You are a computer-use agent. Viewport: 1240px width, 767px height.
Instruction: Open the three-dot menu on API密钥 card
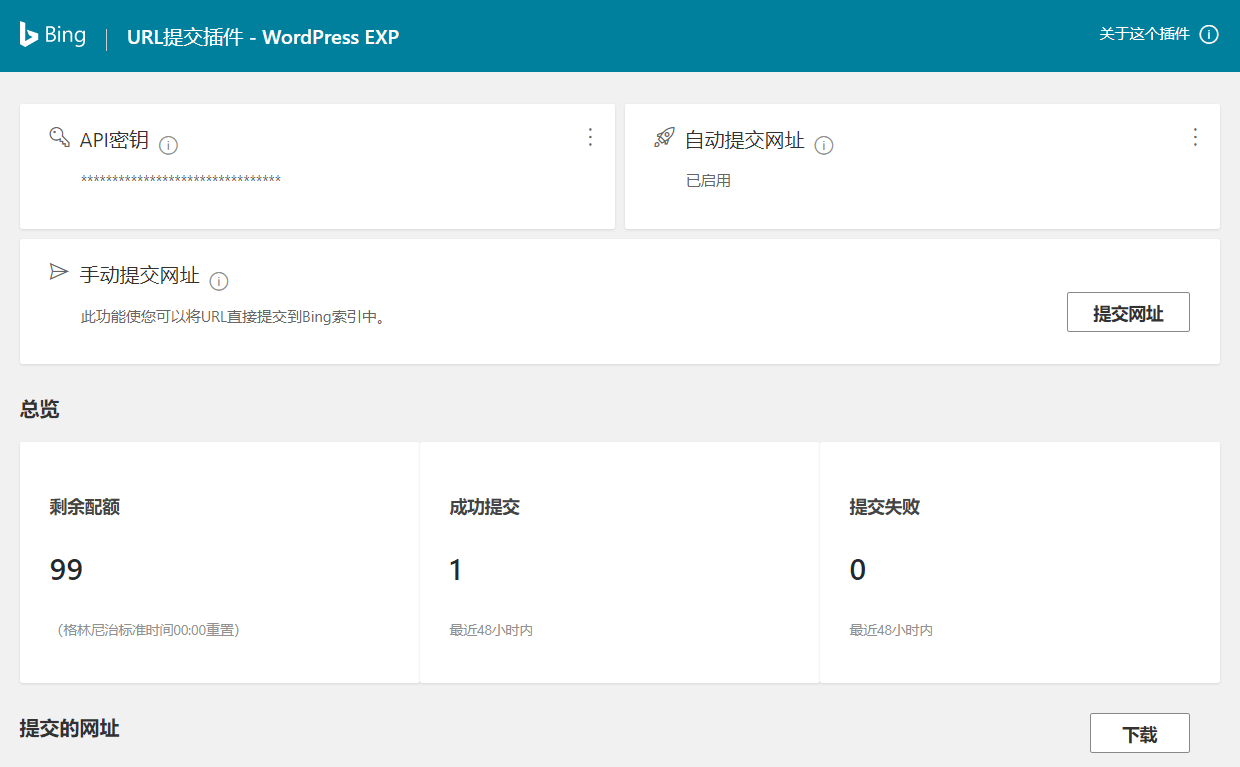point(590,137)
